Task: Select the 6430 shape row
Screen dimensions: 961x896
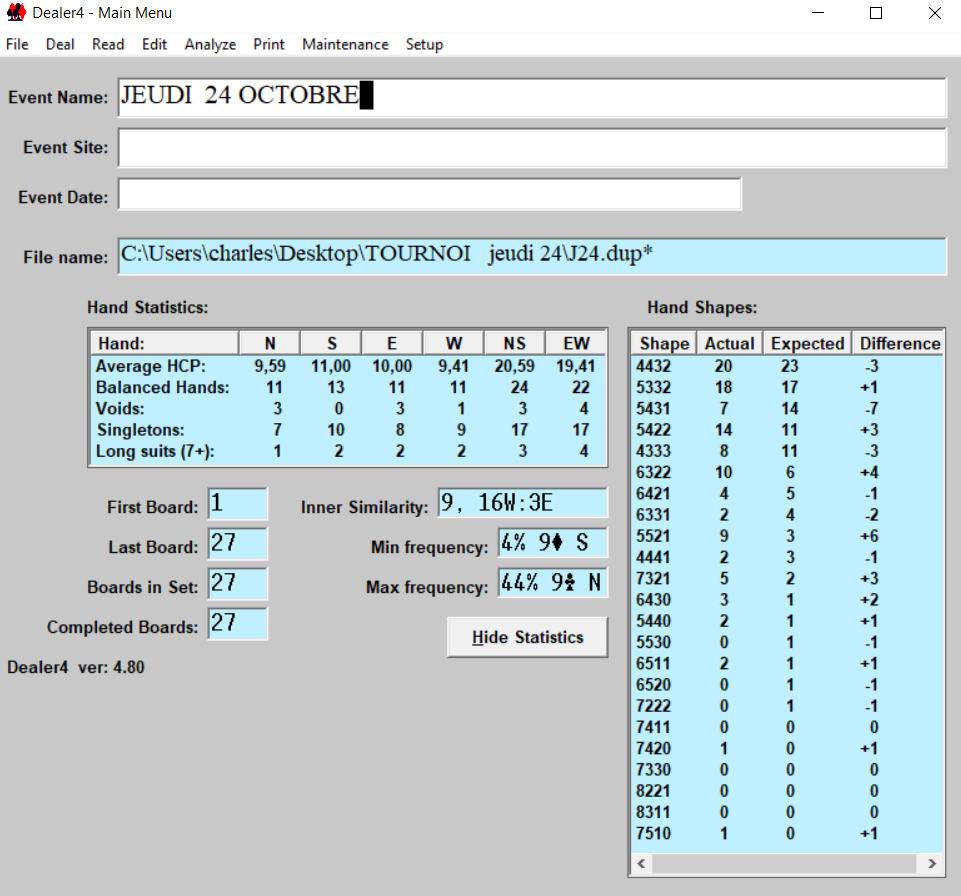Action: [x=787, y=599]
